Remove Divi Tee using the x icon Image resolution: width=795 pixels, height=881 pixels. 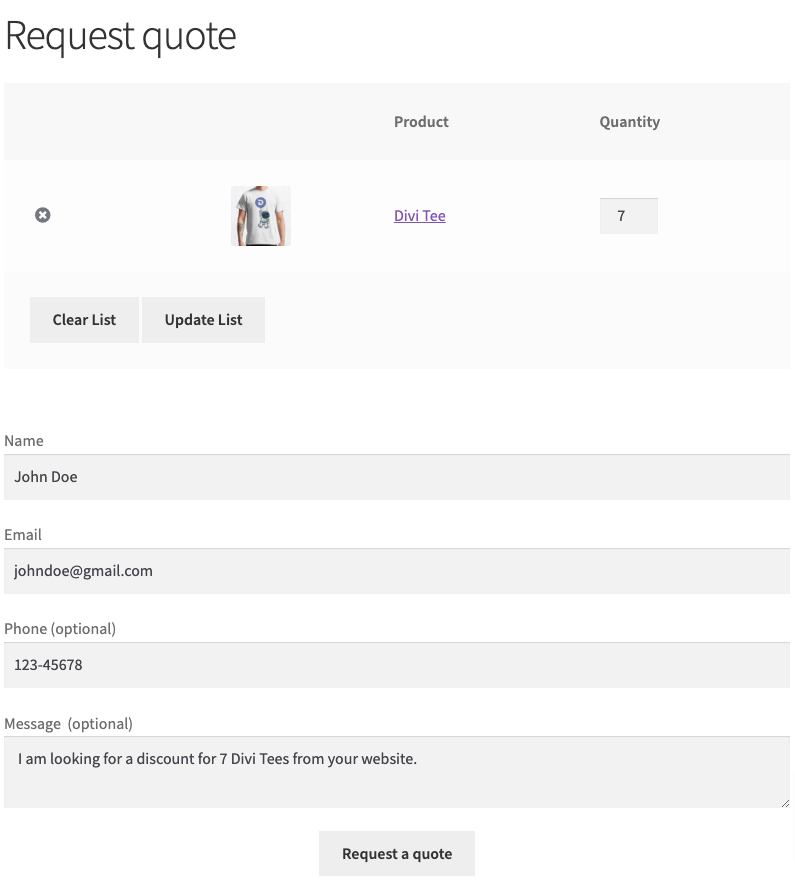pyautogui.click(x=43, y=215)
